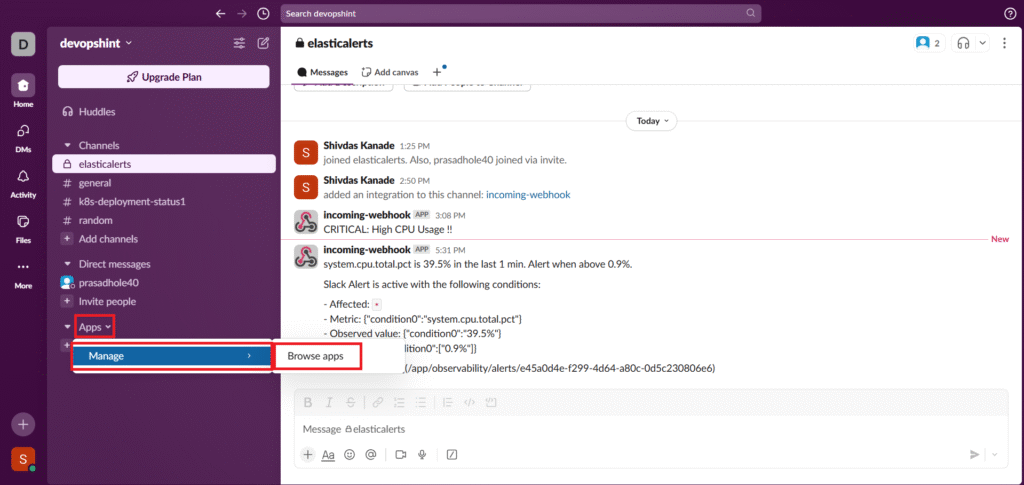Image resolution: width=1024 pixels, height=485 pixels.
Task: Choose Browse apps from the submenu
Action: [315, 356]
